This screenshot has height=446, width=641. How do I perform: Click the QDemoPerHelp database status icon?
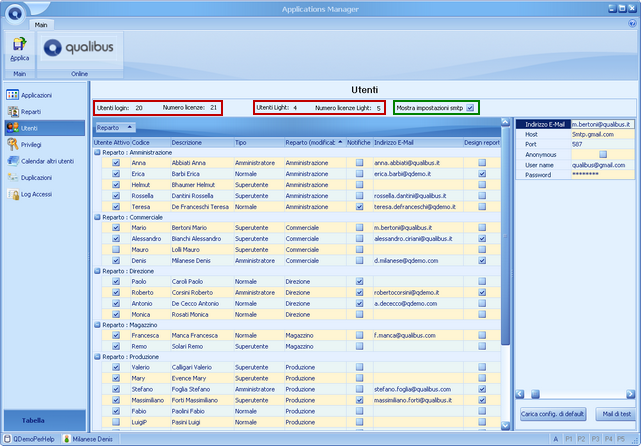[7, 439]
